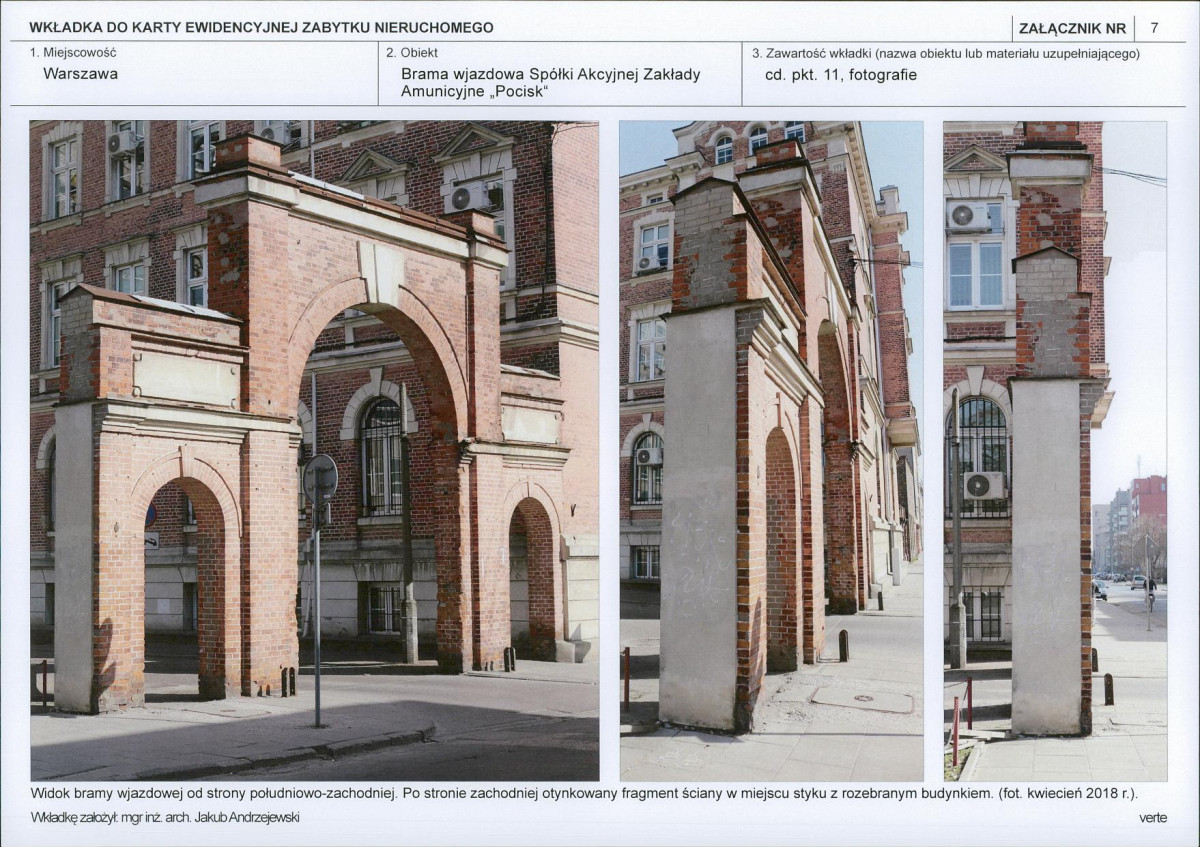Click the large left photo of the gate

click(314, 450)
